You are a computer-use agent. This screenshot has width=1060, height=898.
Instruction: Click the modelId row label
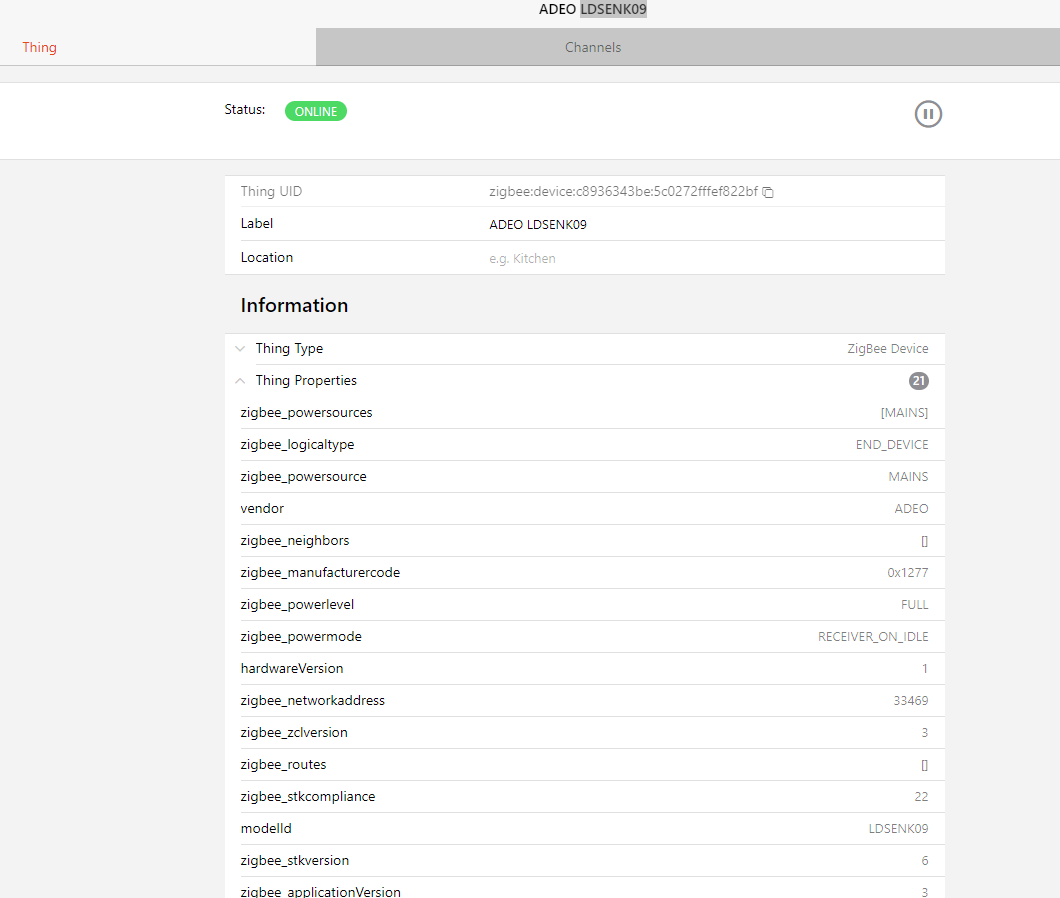click(266, 828)
